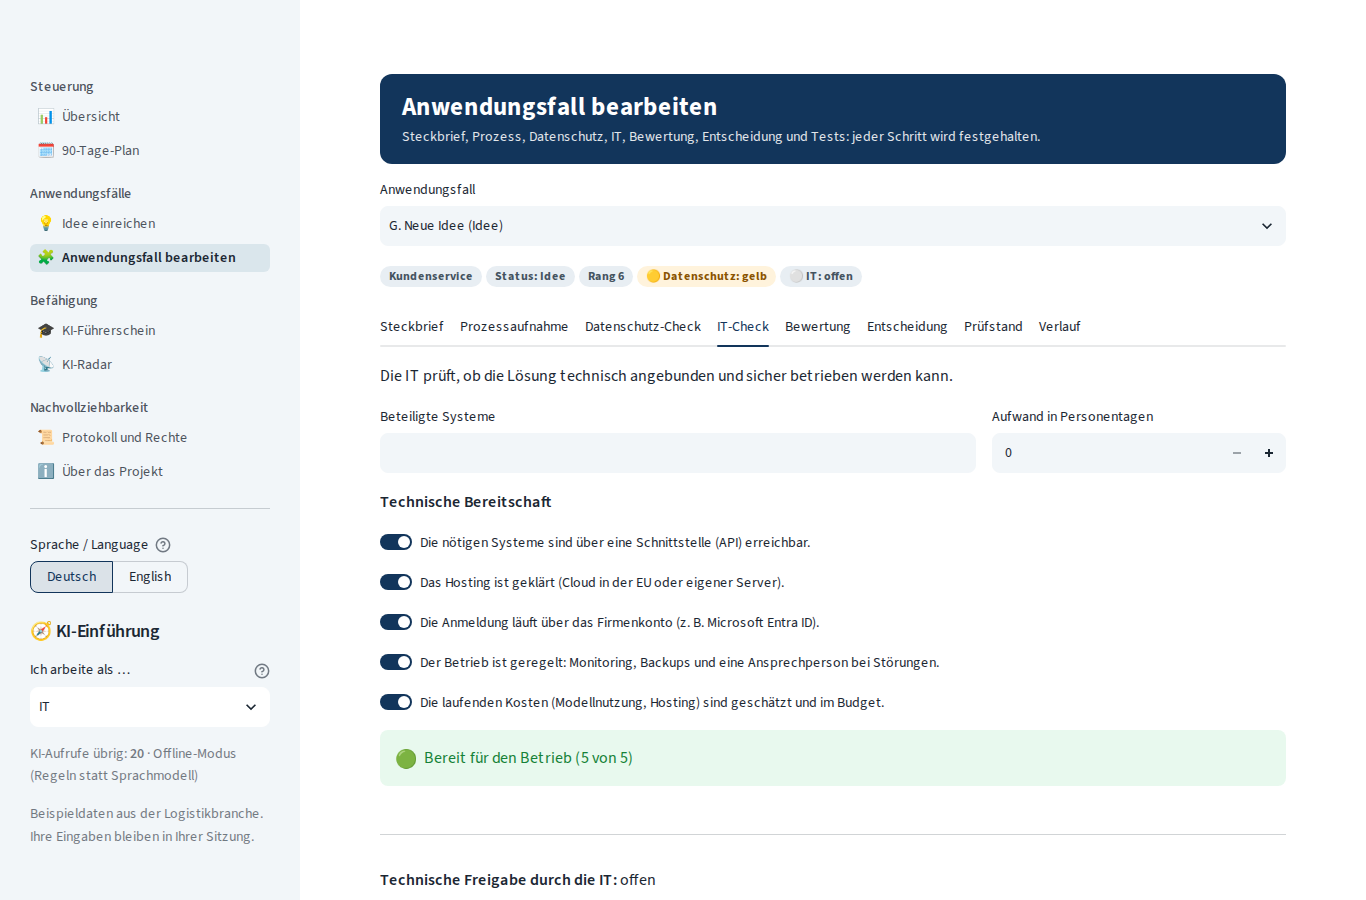Go to the Entscheidung tab
The image size is (1366, 900).
[x=907, y=327]
